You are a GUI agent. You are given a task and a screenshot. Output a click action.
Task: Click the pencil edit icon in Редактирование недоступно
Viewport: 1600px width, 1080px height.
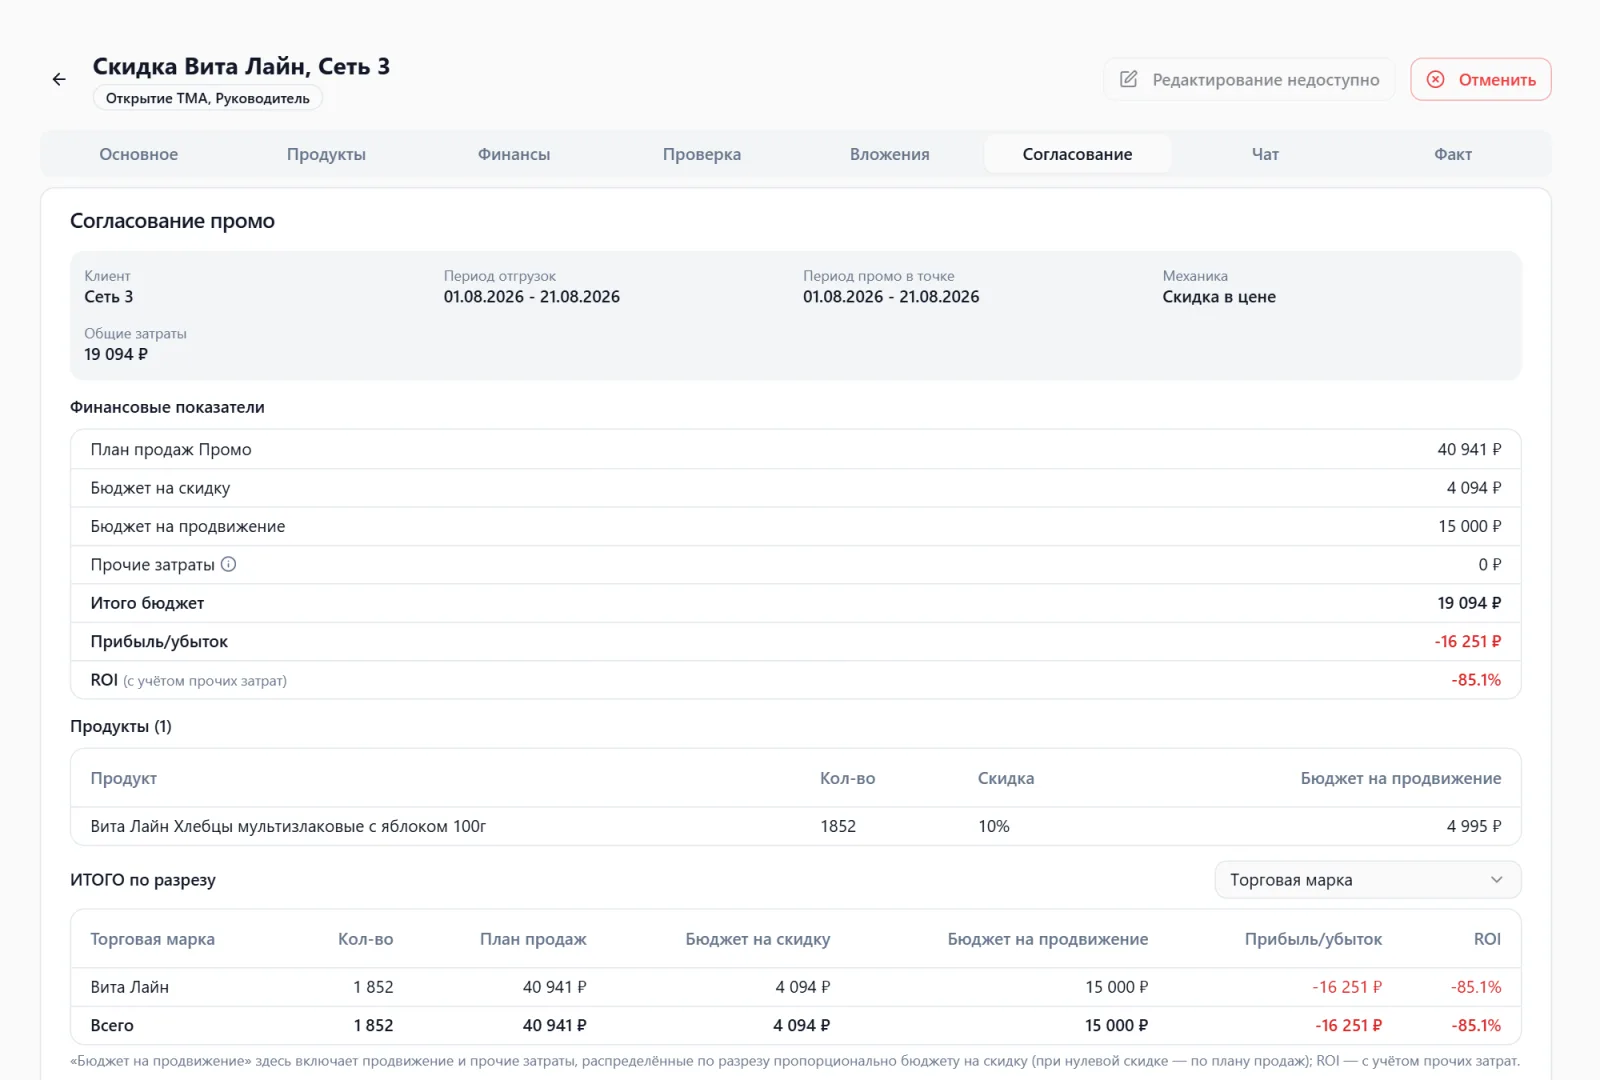click(x=1128, y=79)
